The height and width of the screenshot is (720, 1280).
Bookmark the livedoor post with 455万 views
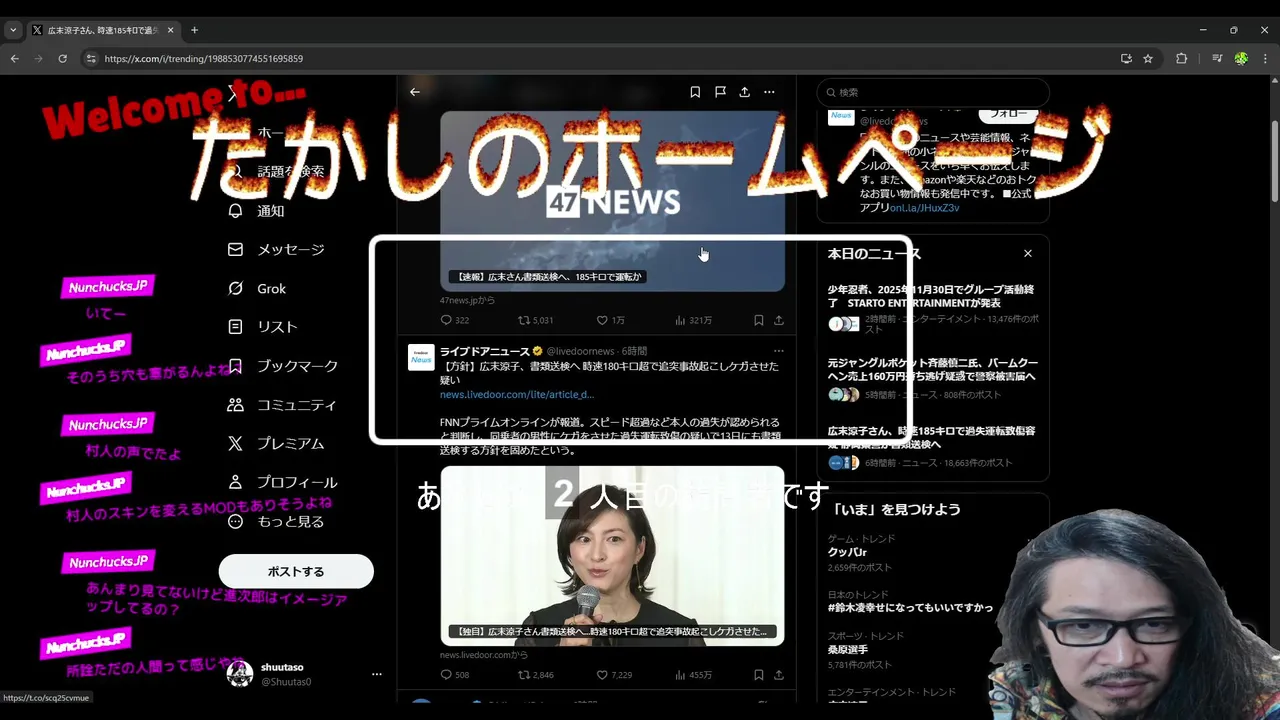(759, 675)
